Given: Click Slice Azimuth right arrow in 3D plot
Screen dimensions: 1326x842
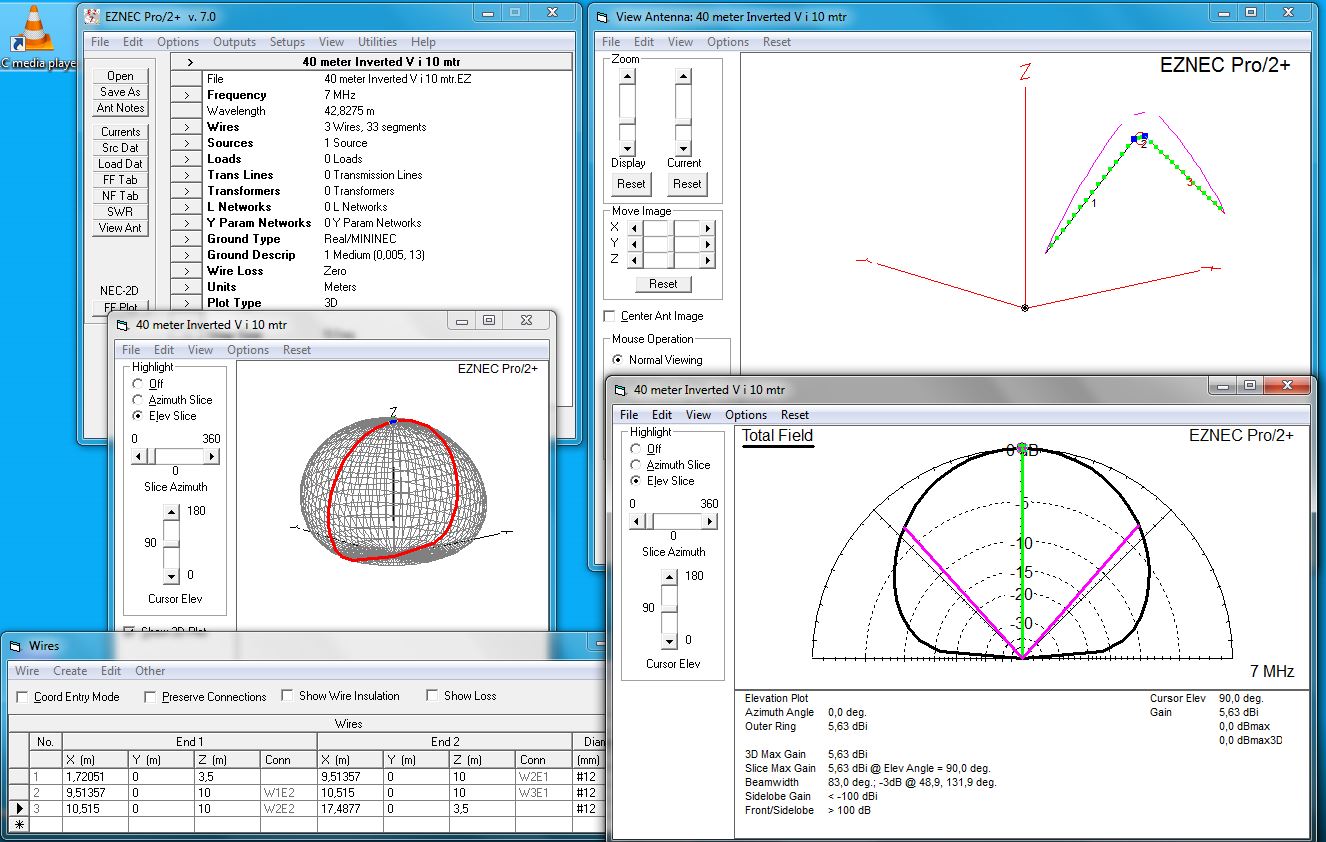Looking at the screenshot, I should (211, 456).
